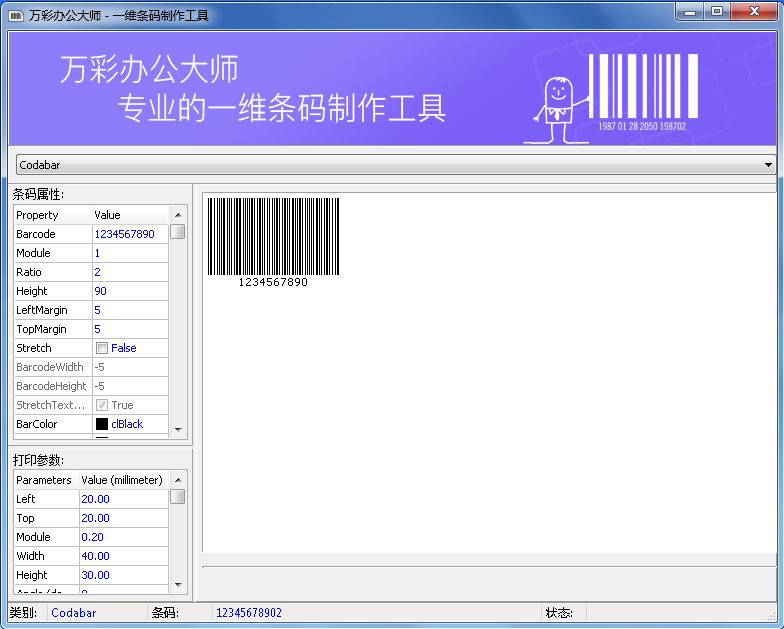Click the Stretch property name
784x629 pixels.
[x=34, y=348]
